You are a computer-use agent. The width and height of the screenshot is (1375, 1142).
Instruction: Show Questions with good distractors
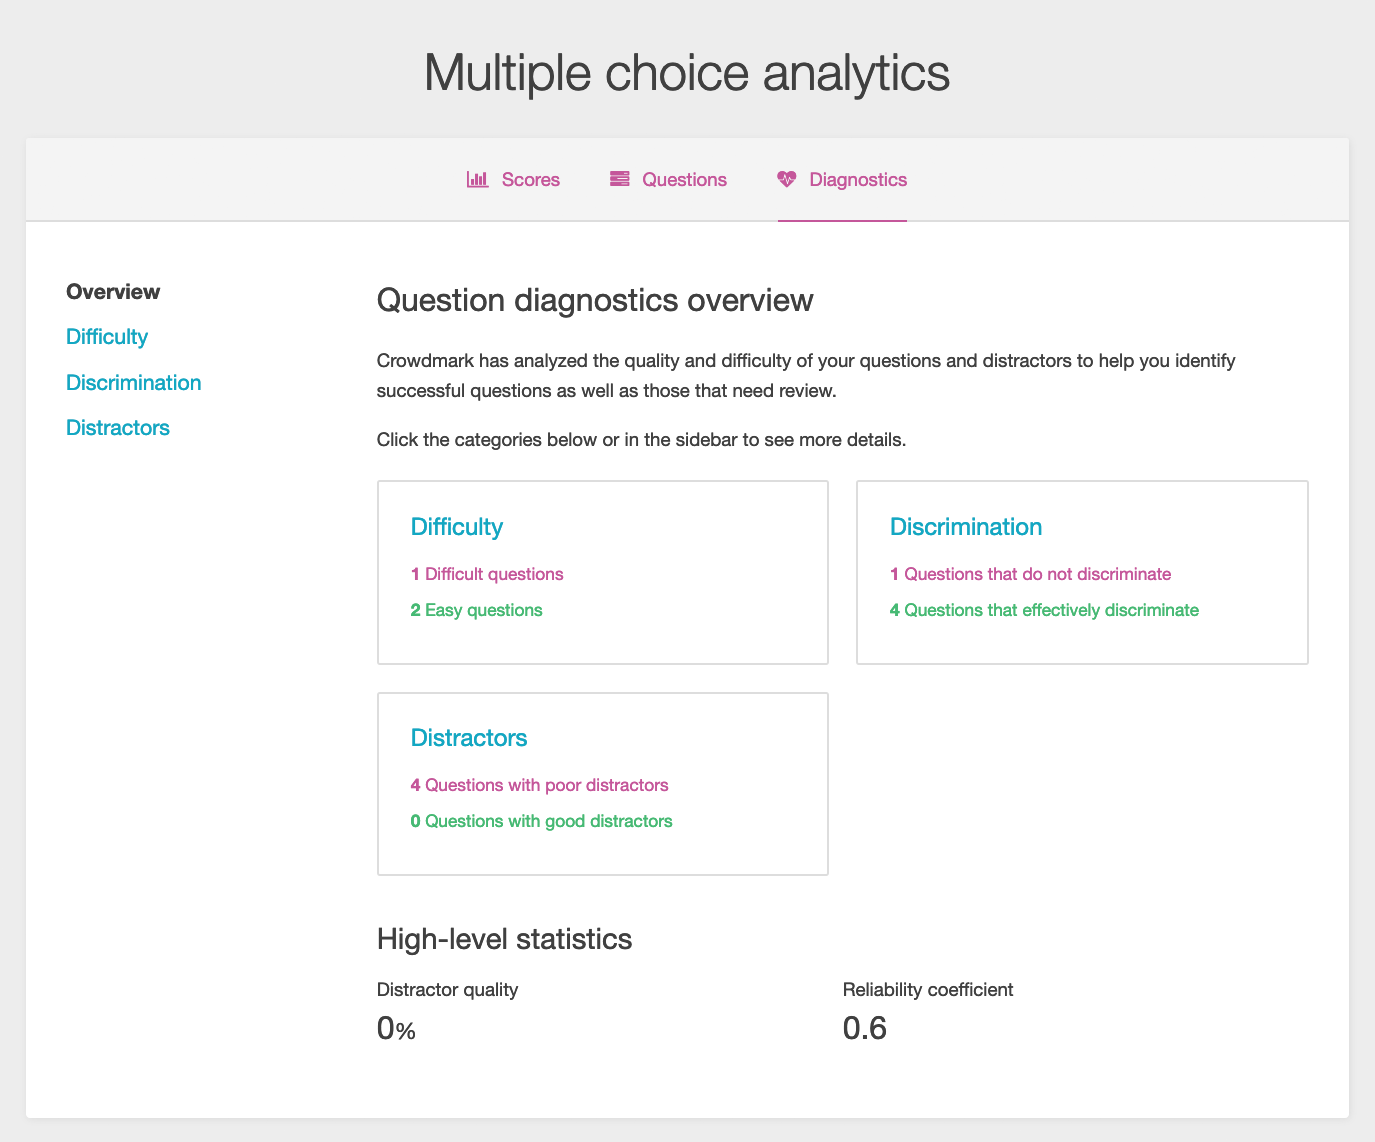[x=542, y=821]
